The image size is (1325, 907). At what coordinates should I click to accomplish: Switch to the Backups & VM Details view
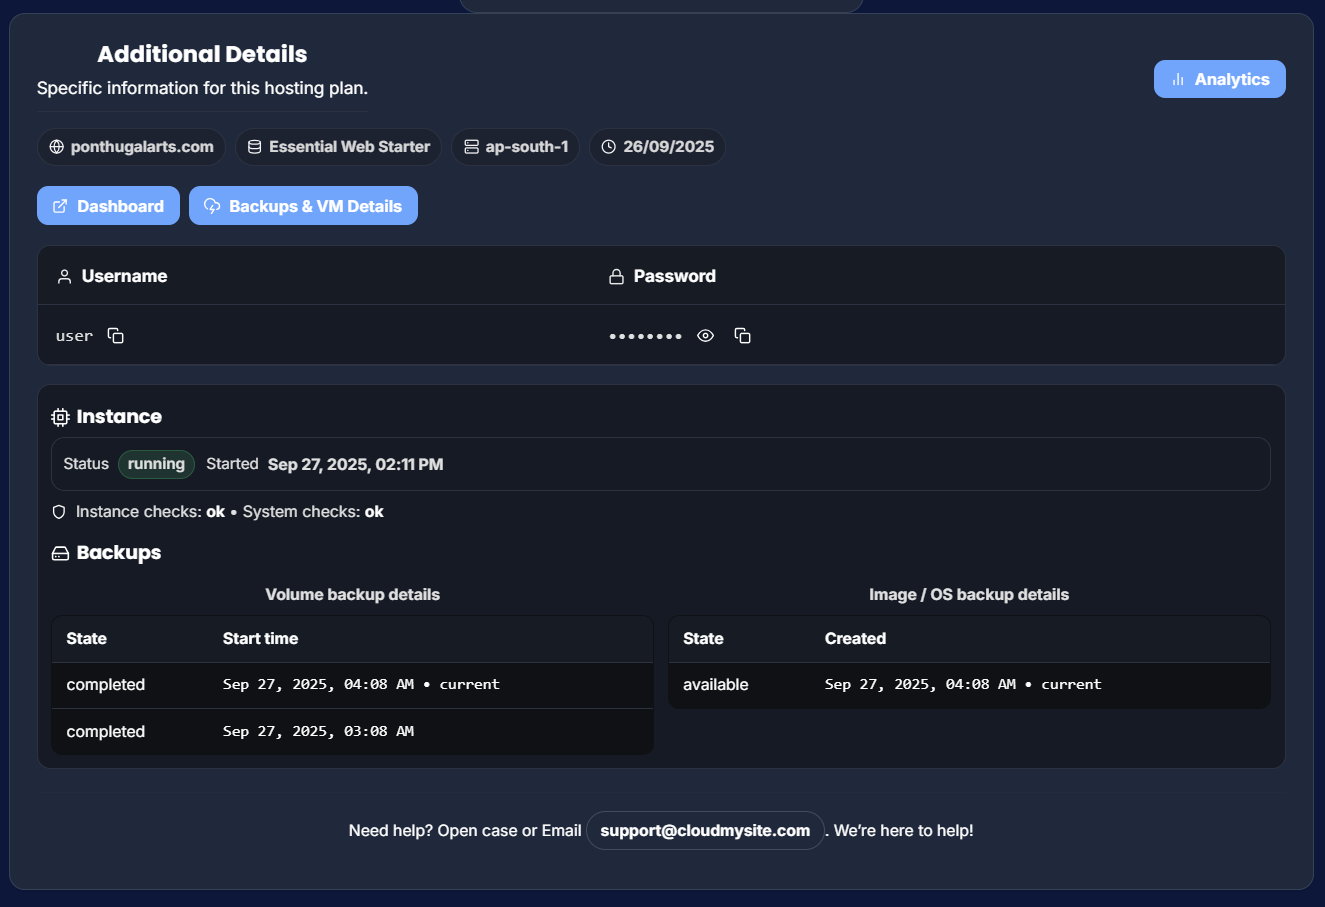tap(303, 205)
